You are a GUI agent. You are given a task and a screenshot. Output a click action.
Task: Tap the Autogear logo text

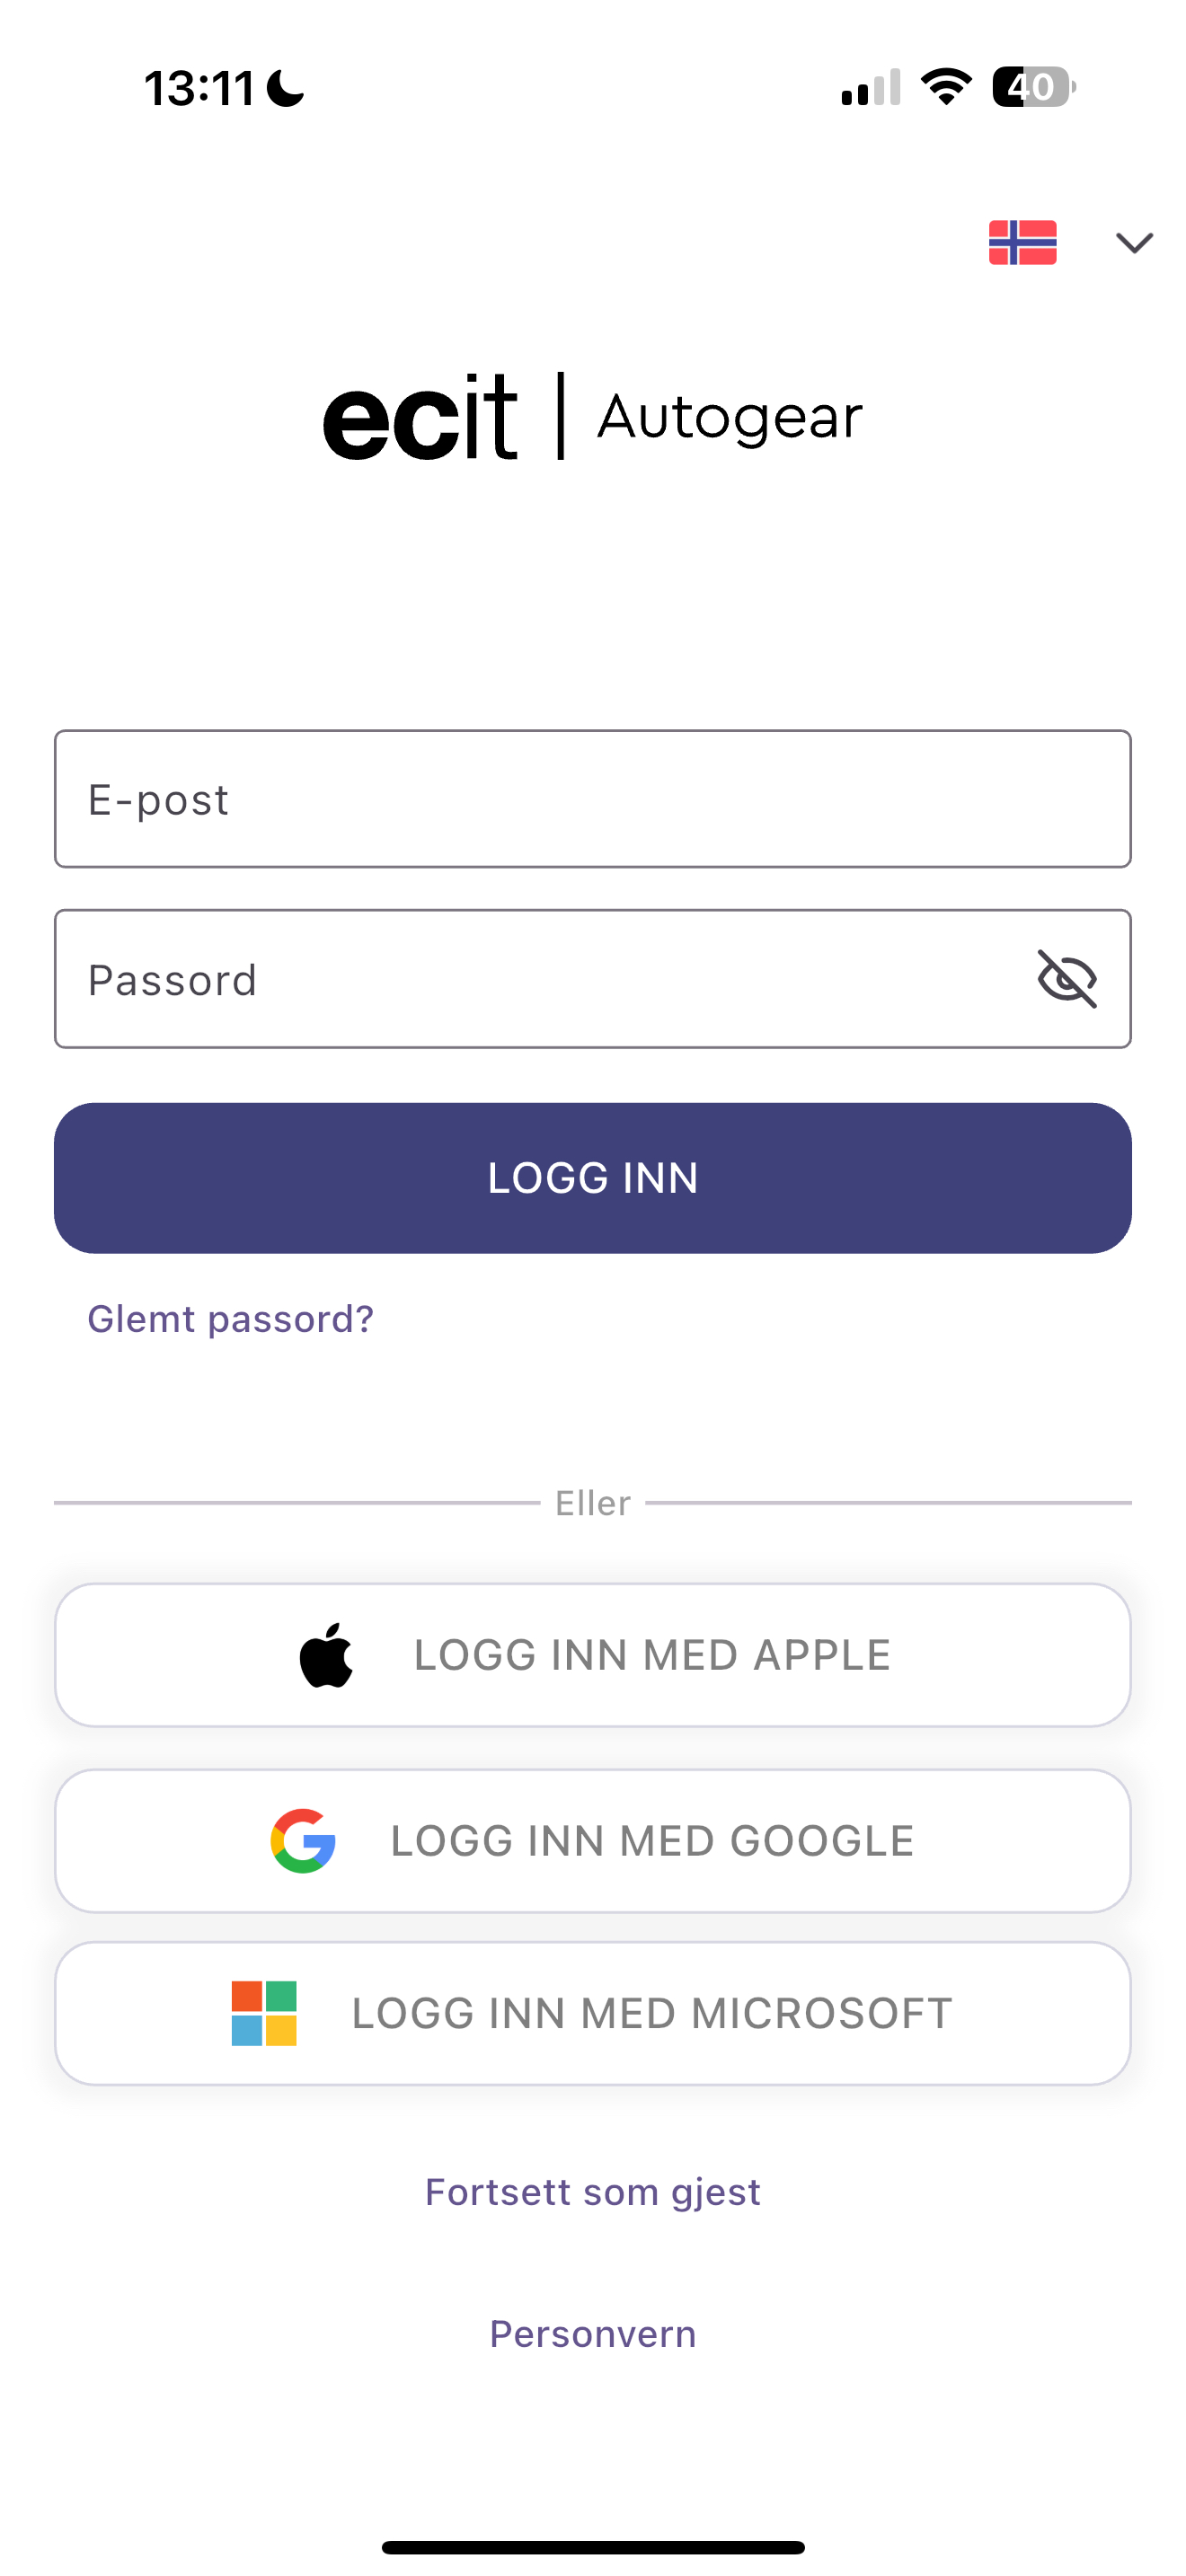click(x=730, y=417)
